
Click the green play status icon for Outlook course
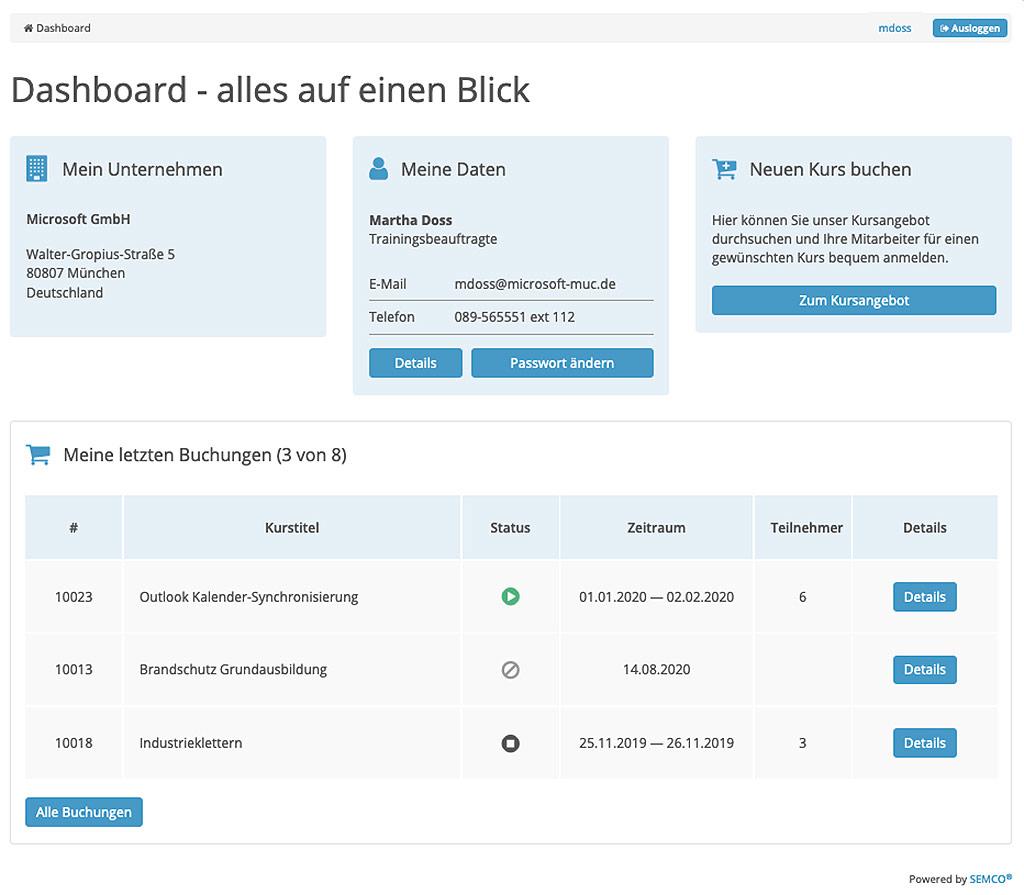point(510,597)
